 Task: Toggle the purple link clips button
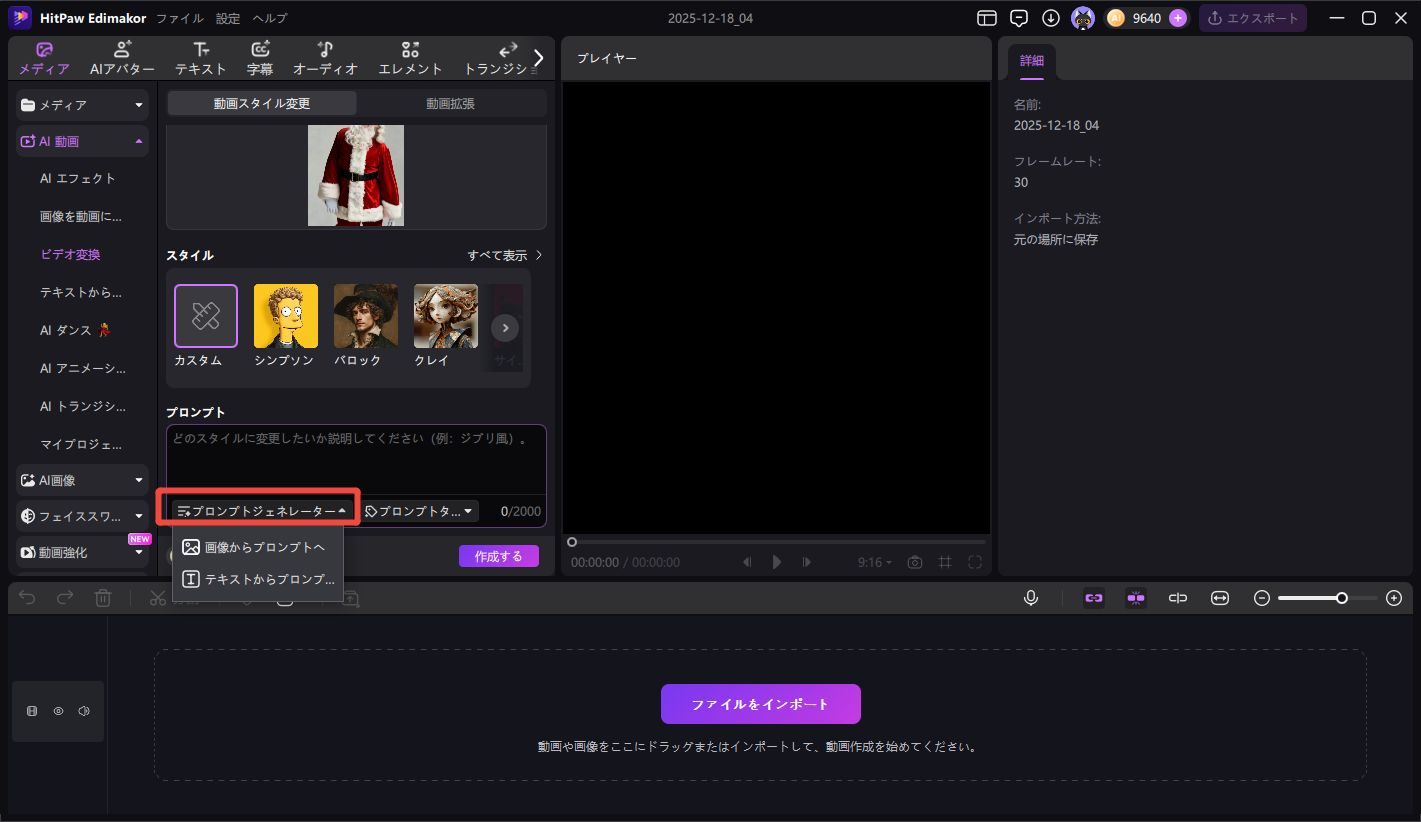1094,598
